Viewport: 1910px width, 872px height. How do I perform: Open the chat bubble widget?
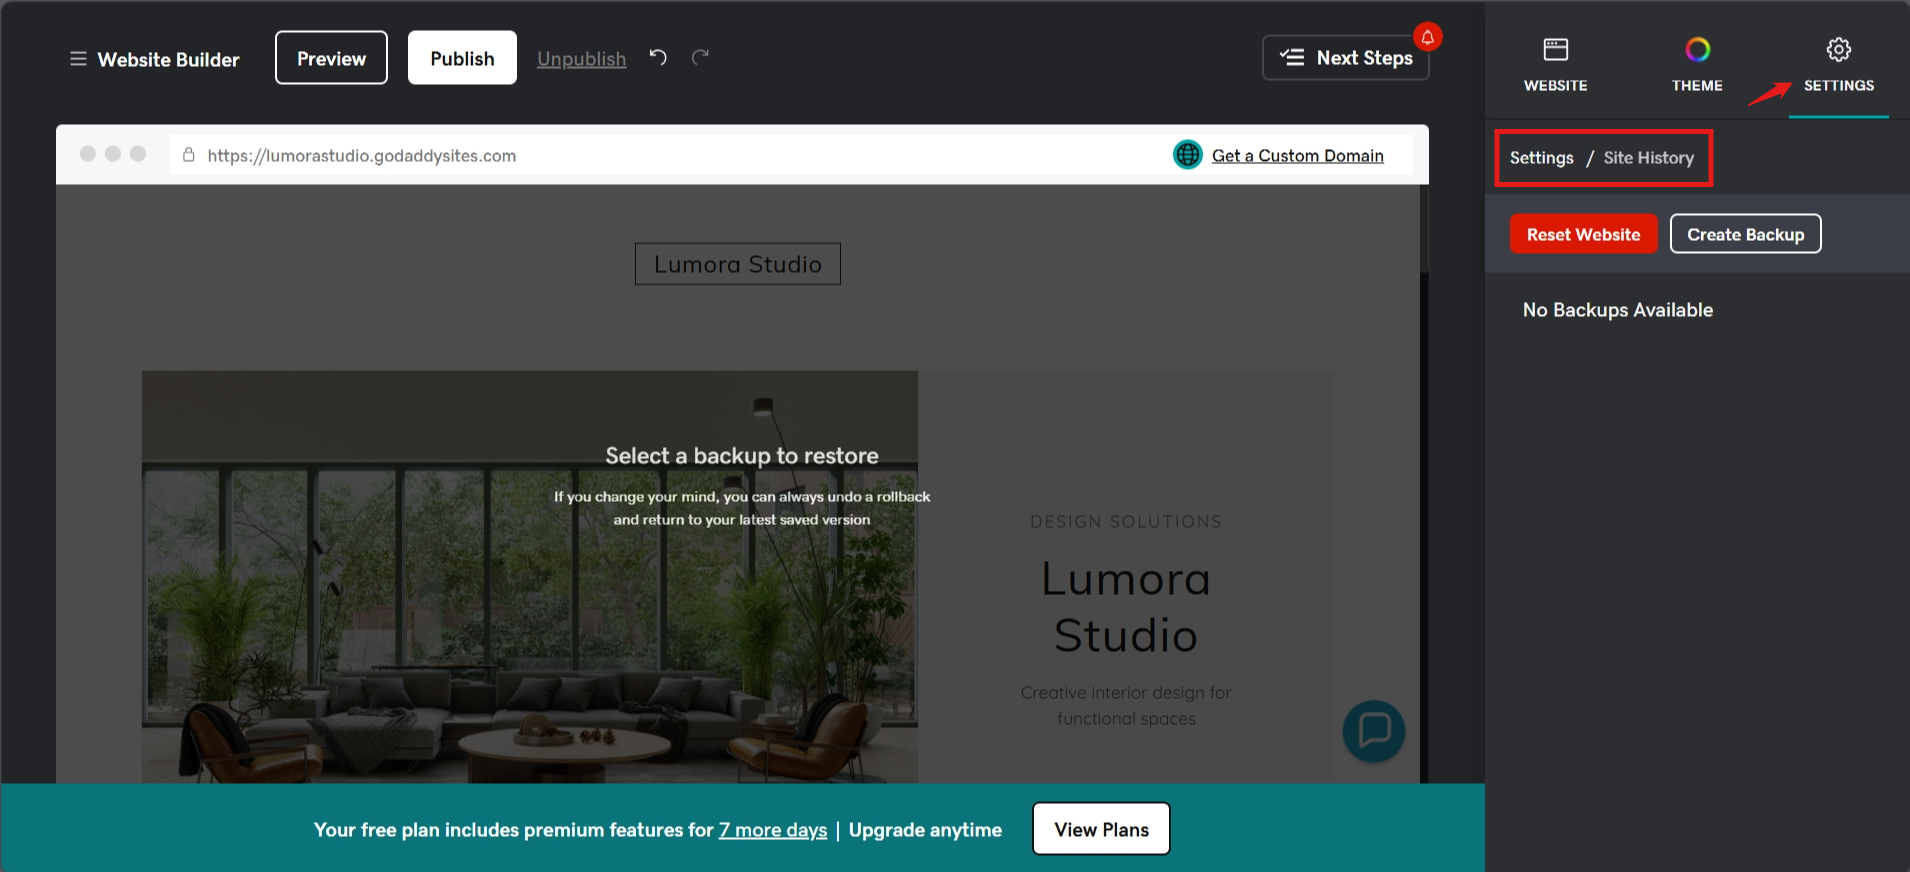click(1374, 731)
